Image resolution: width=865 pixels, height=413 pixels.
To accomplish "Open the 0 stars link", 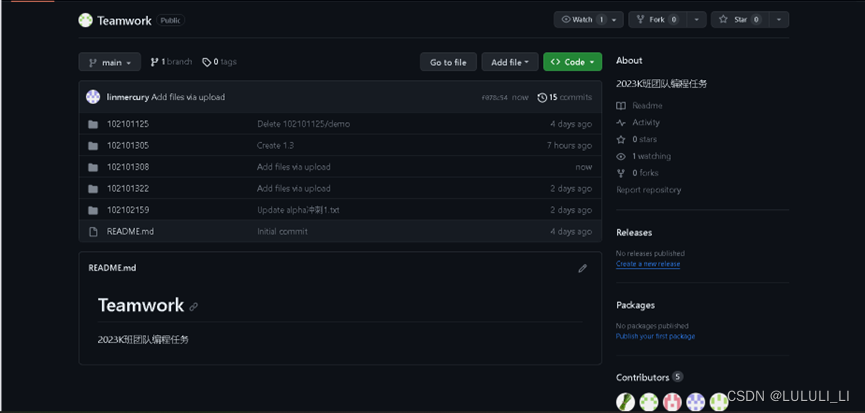I will [x=637, y=140].
